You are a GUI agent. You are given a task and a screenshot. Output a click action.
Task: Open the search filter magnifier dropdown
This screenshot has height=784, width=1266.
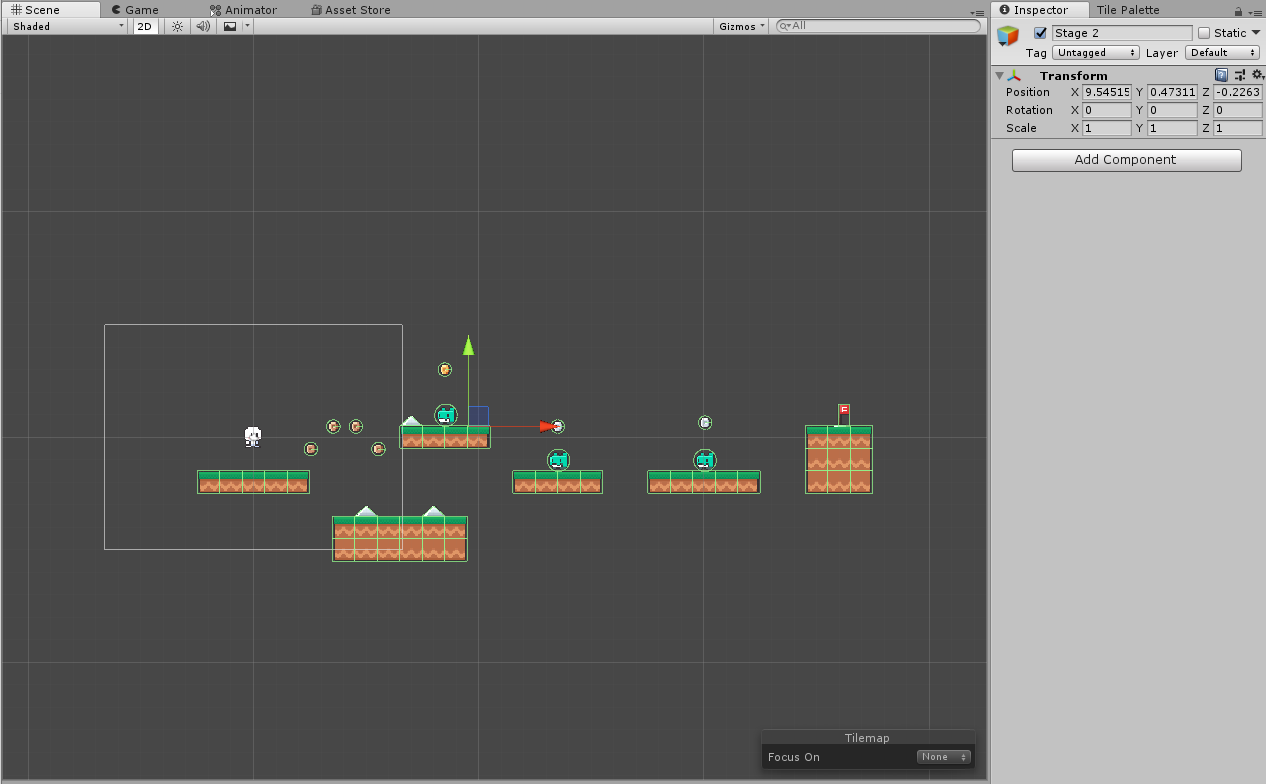click(x=786, y=26)
